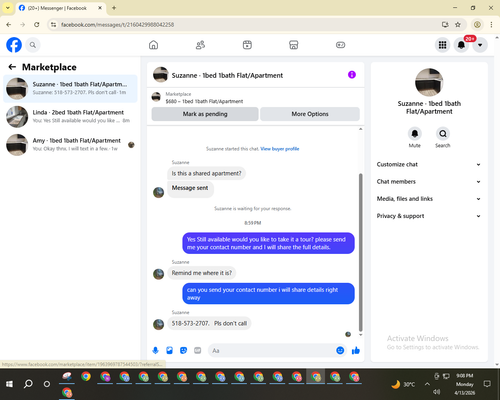Click the chat scroll-down arrow
The image size is (500, 400).
click(360, 335)
